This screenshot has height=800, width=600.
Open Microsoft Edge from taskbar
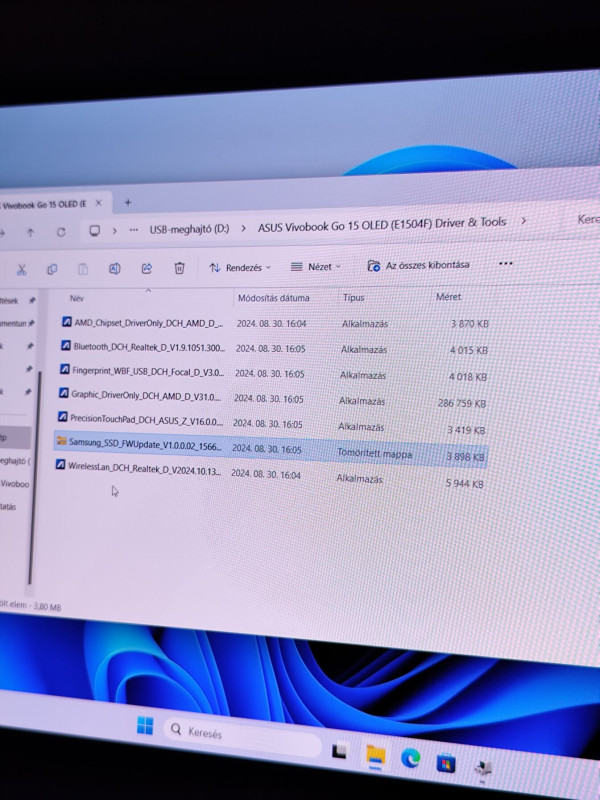tap(411, 759)
